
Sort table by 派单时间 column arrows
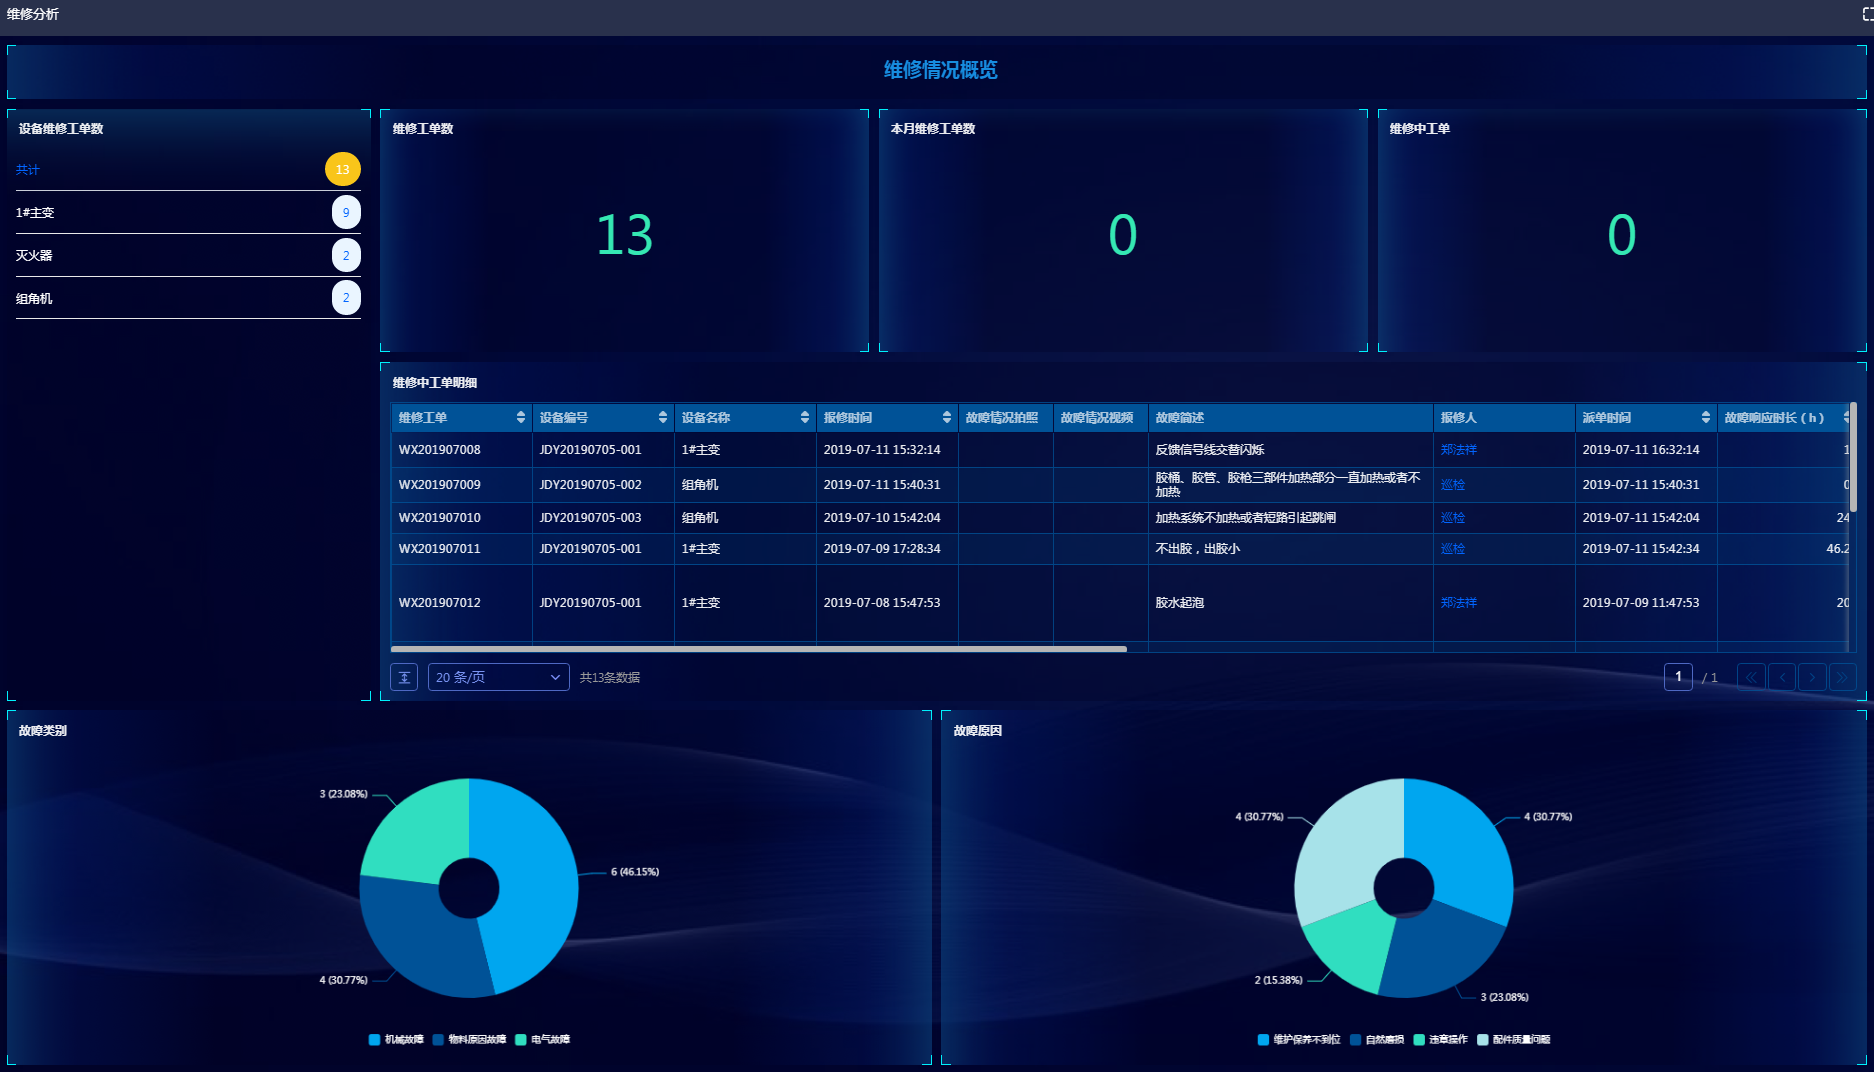coord(1706,417)
